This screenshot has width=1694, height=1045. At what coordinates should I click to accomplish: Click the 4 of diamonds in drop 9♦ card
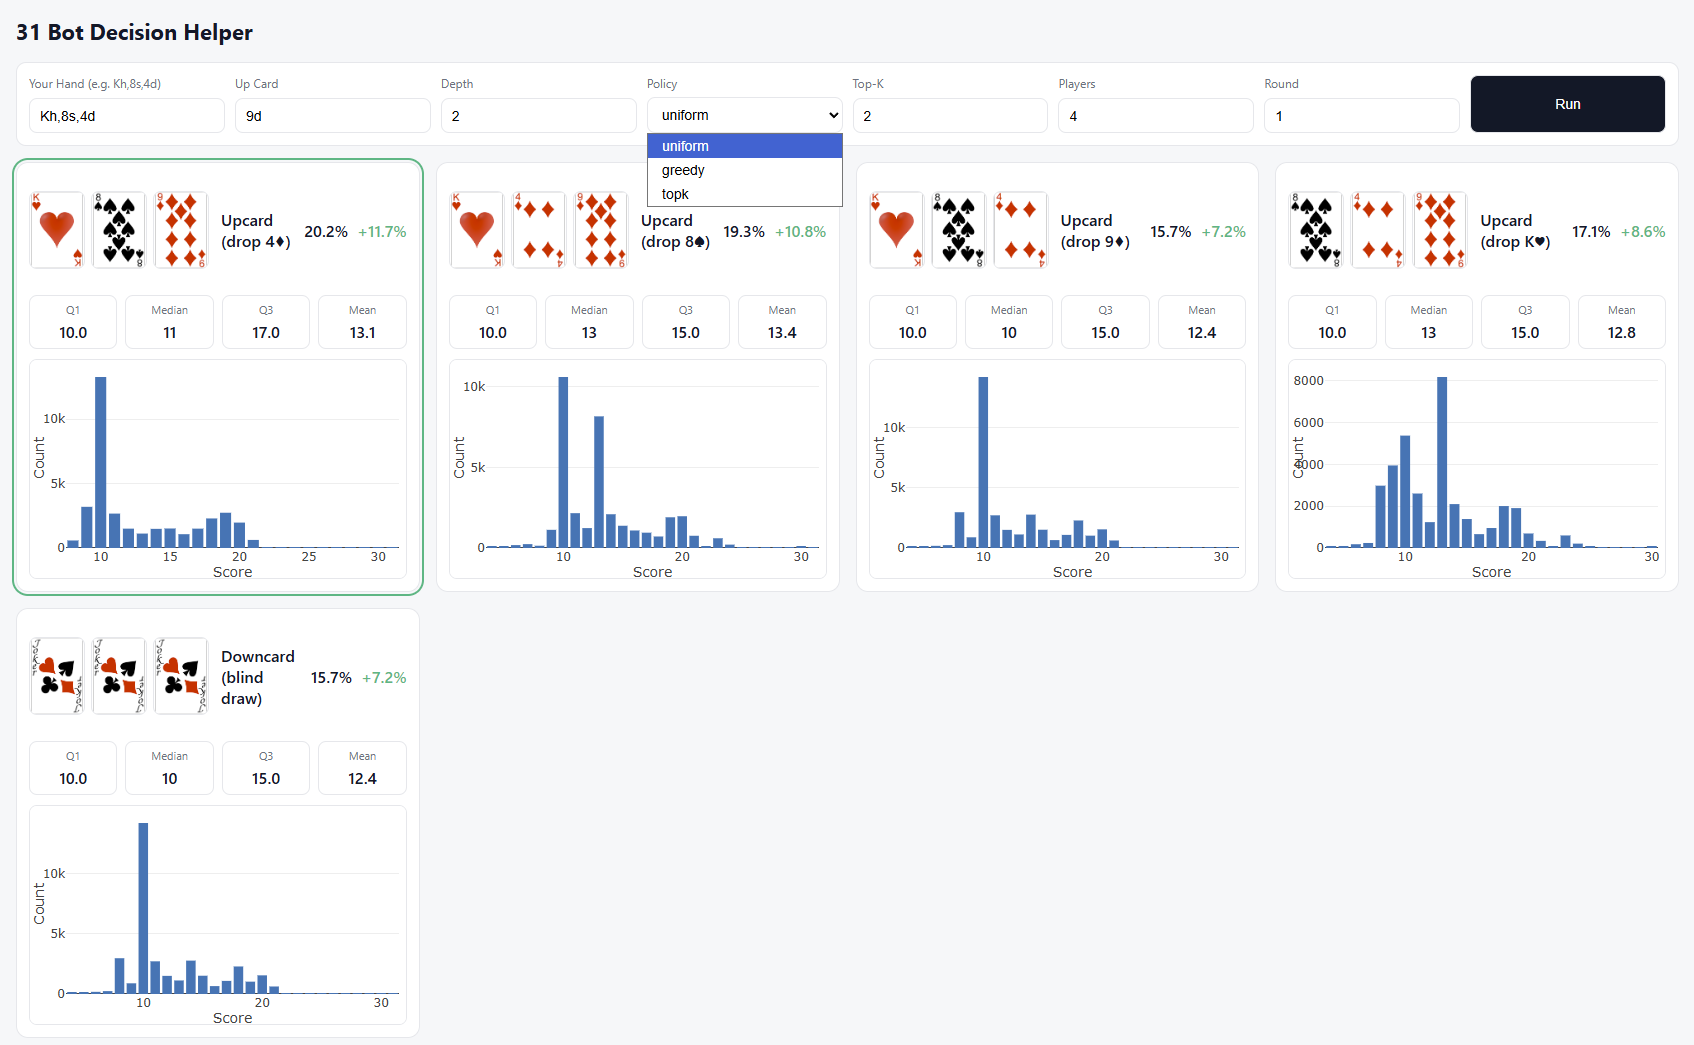pyautogui.click(x=1021, y=230)
